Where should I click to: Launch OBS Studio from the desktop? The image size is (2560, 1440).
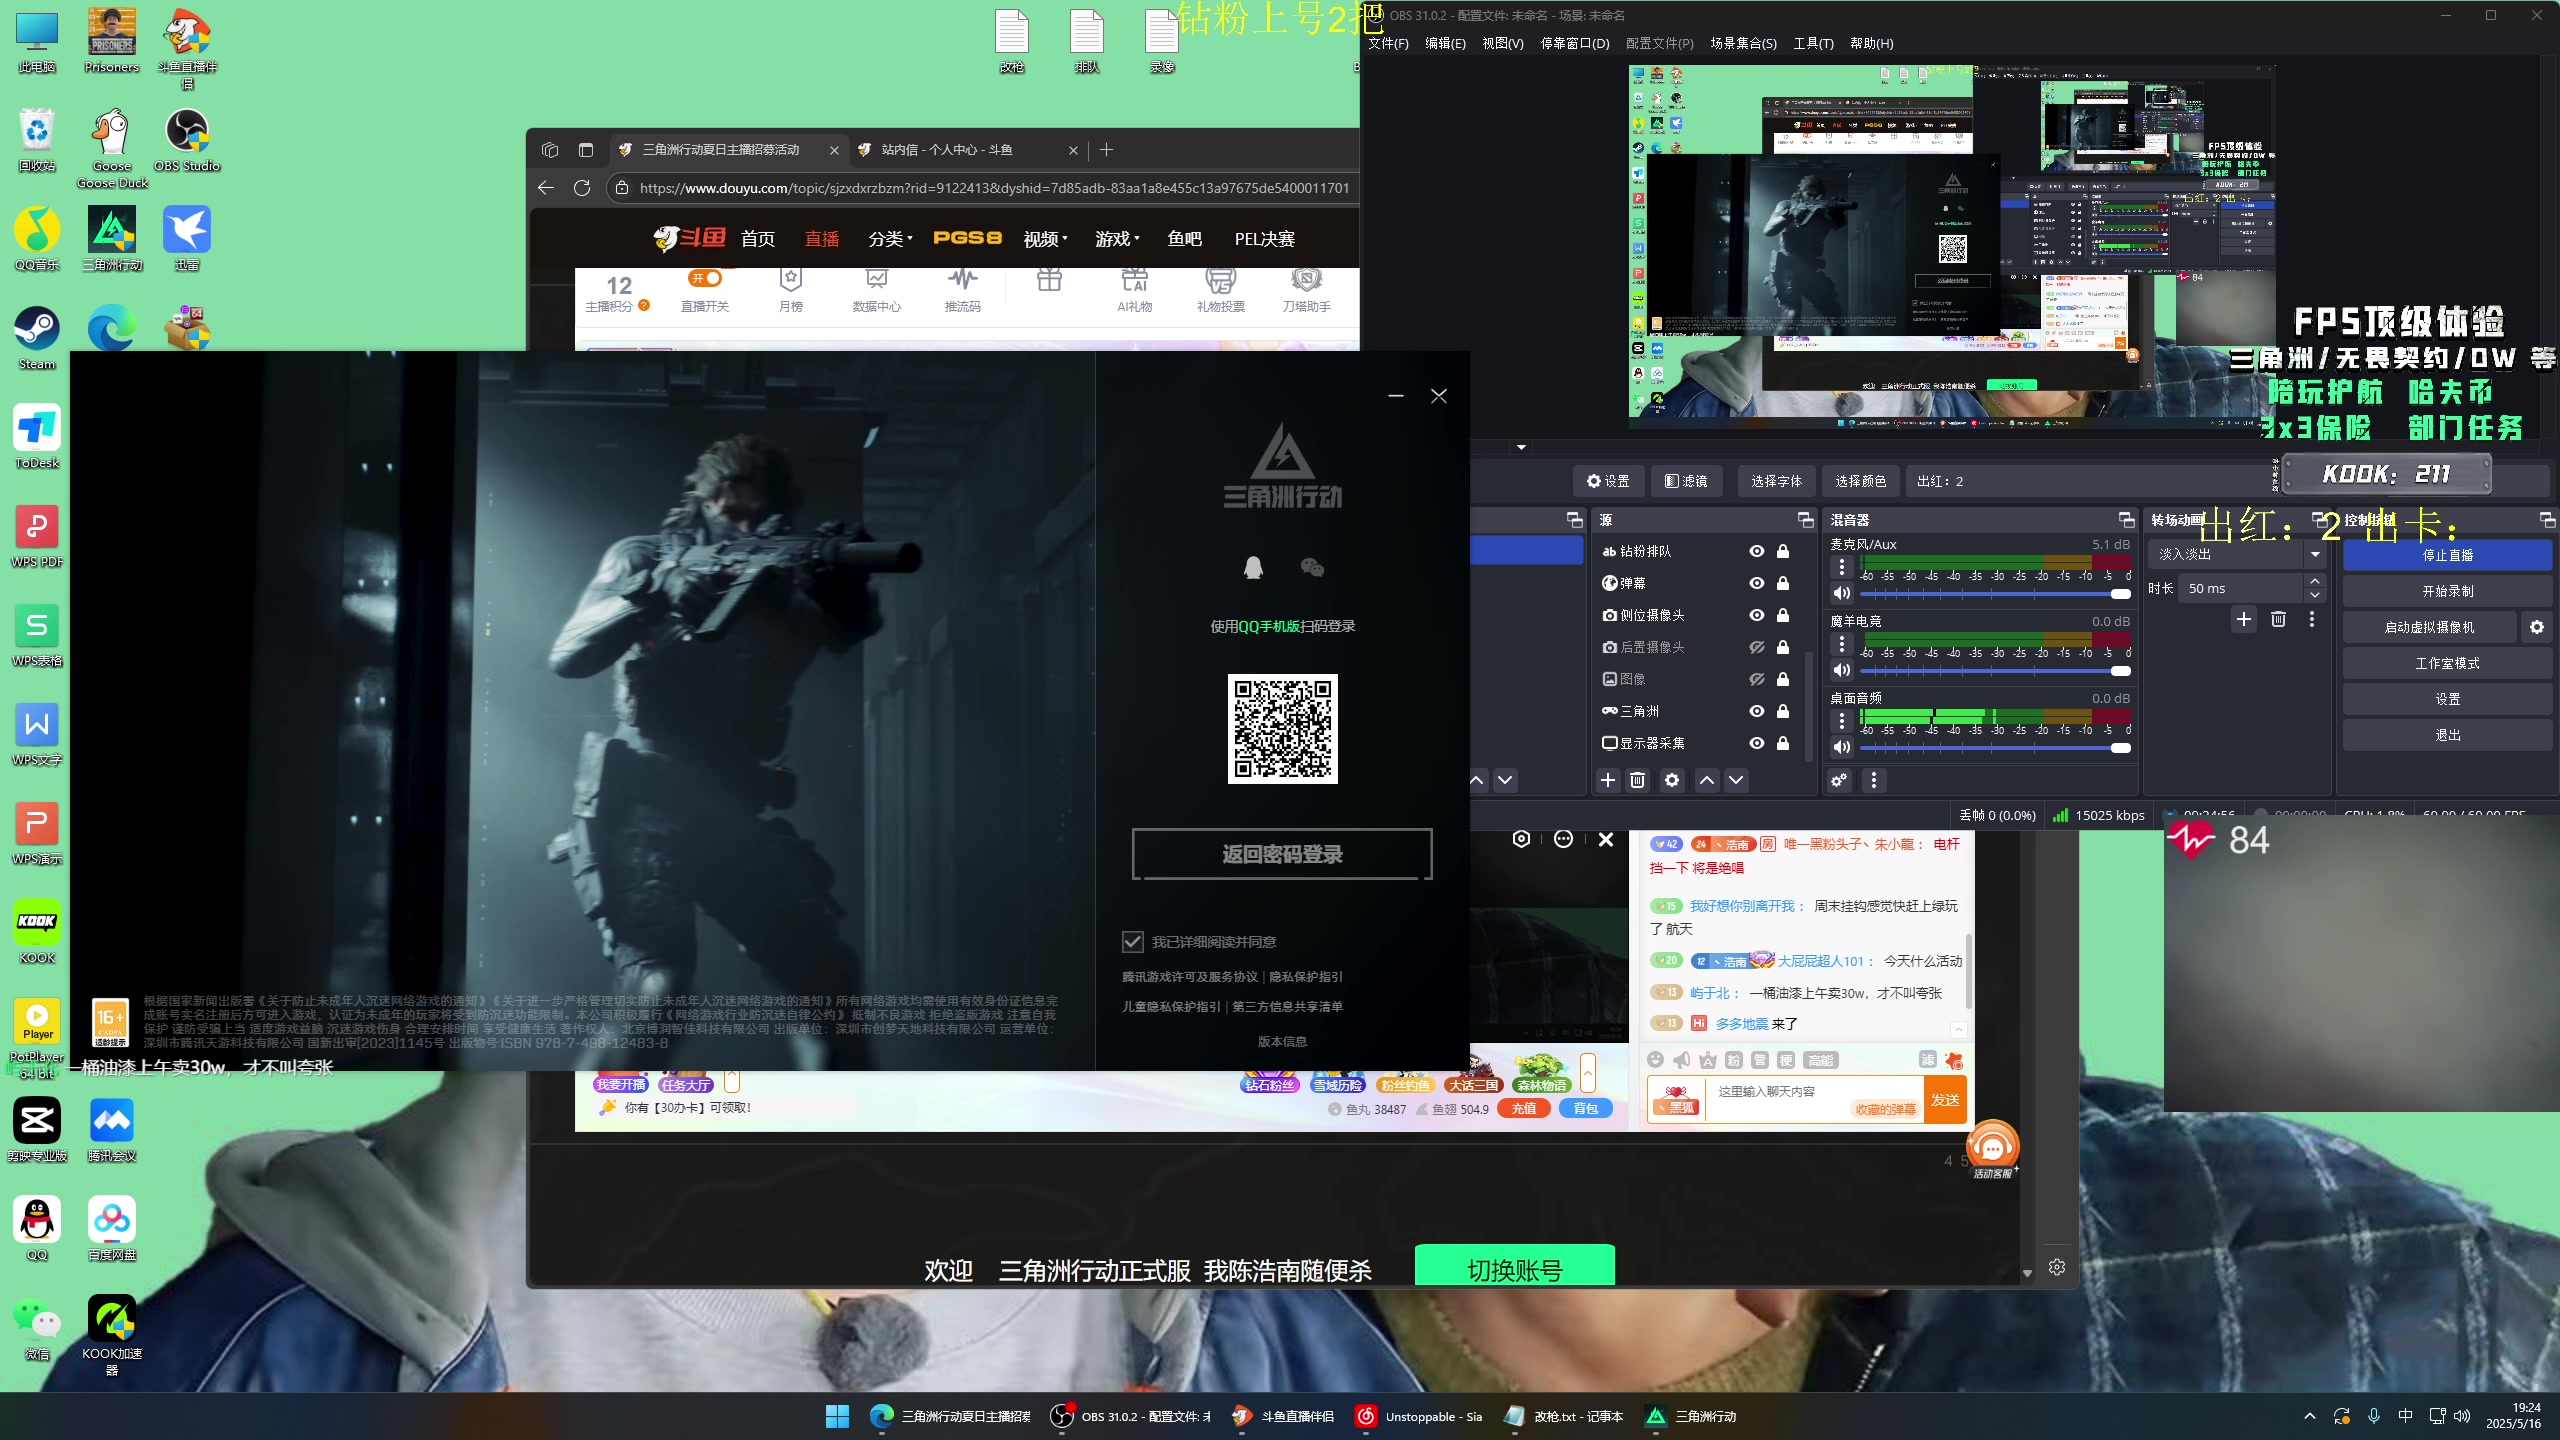[187, 141]
